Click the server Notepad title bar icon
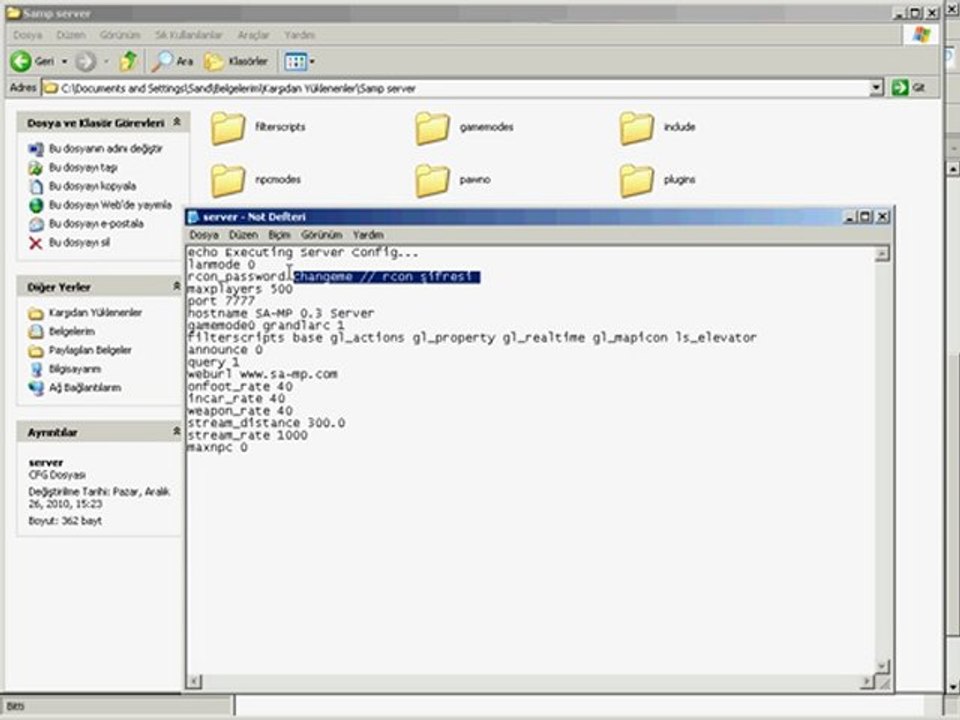 (x=193, y=217)
